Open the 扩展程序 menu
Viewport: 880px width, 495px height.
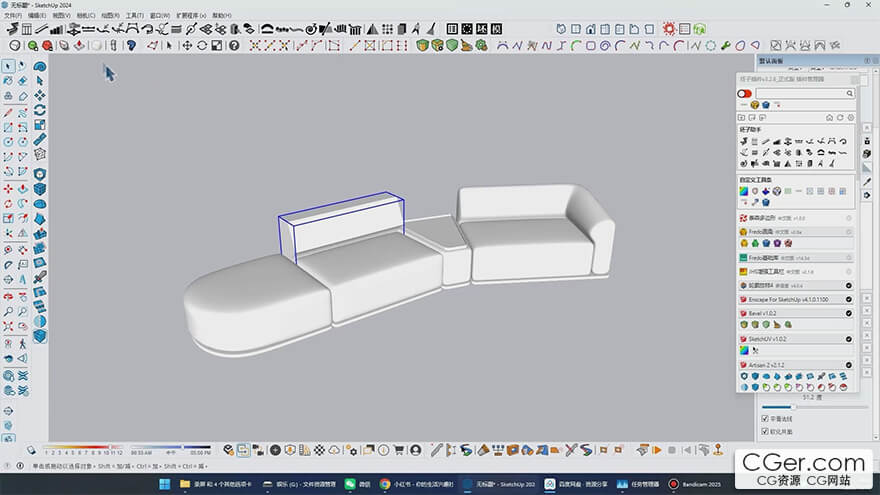pyautogui.click(x=191, y=15)
